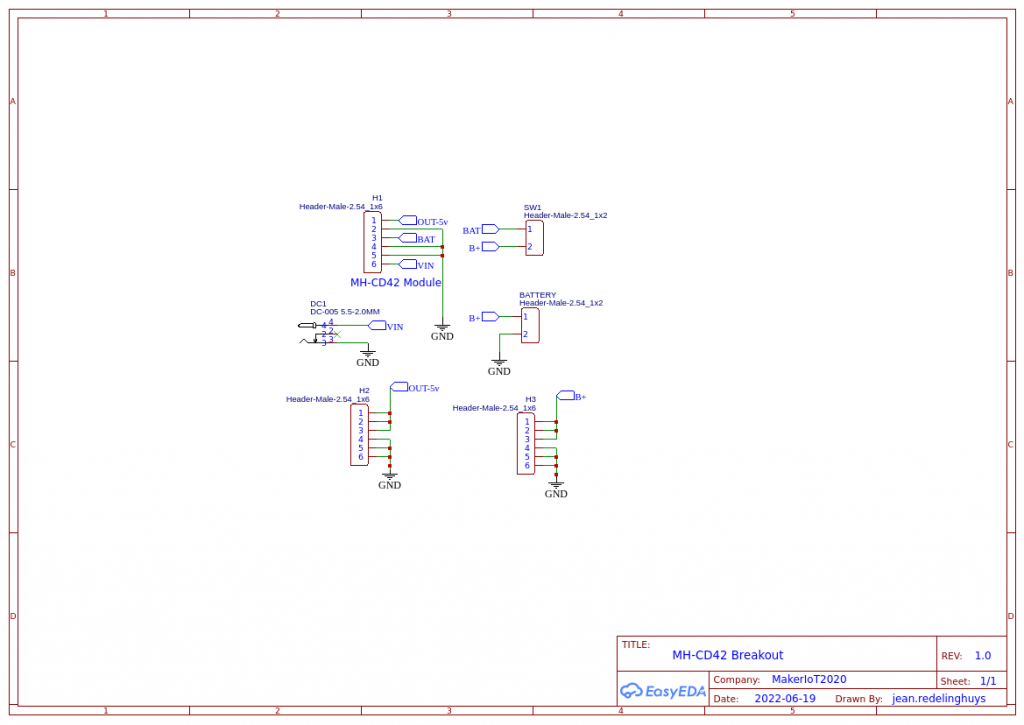Select the B+ net port above header H3

(571, 396)
